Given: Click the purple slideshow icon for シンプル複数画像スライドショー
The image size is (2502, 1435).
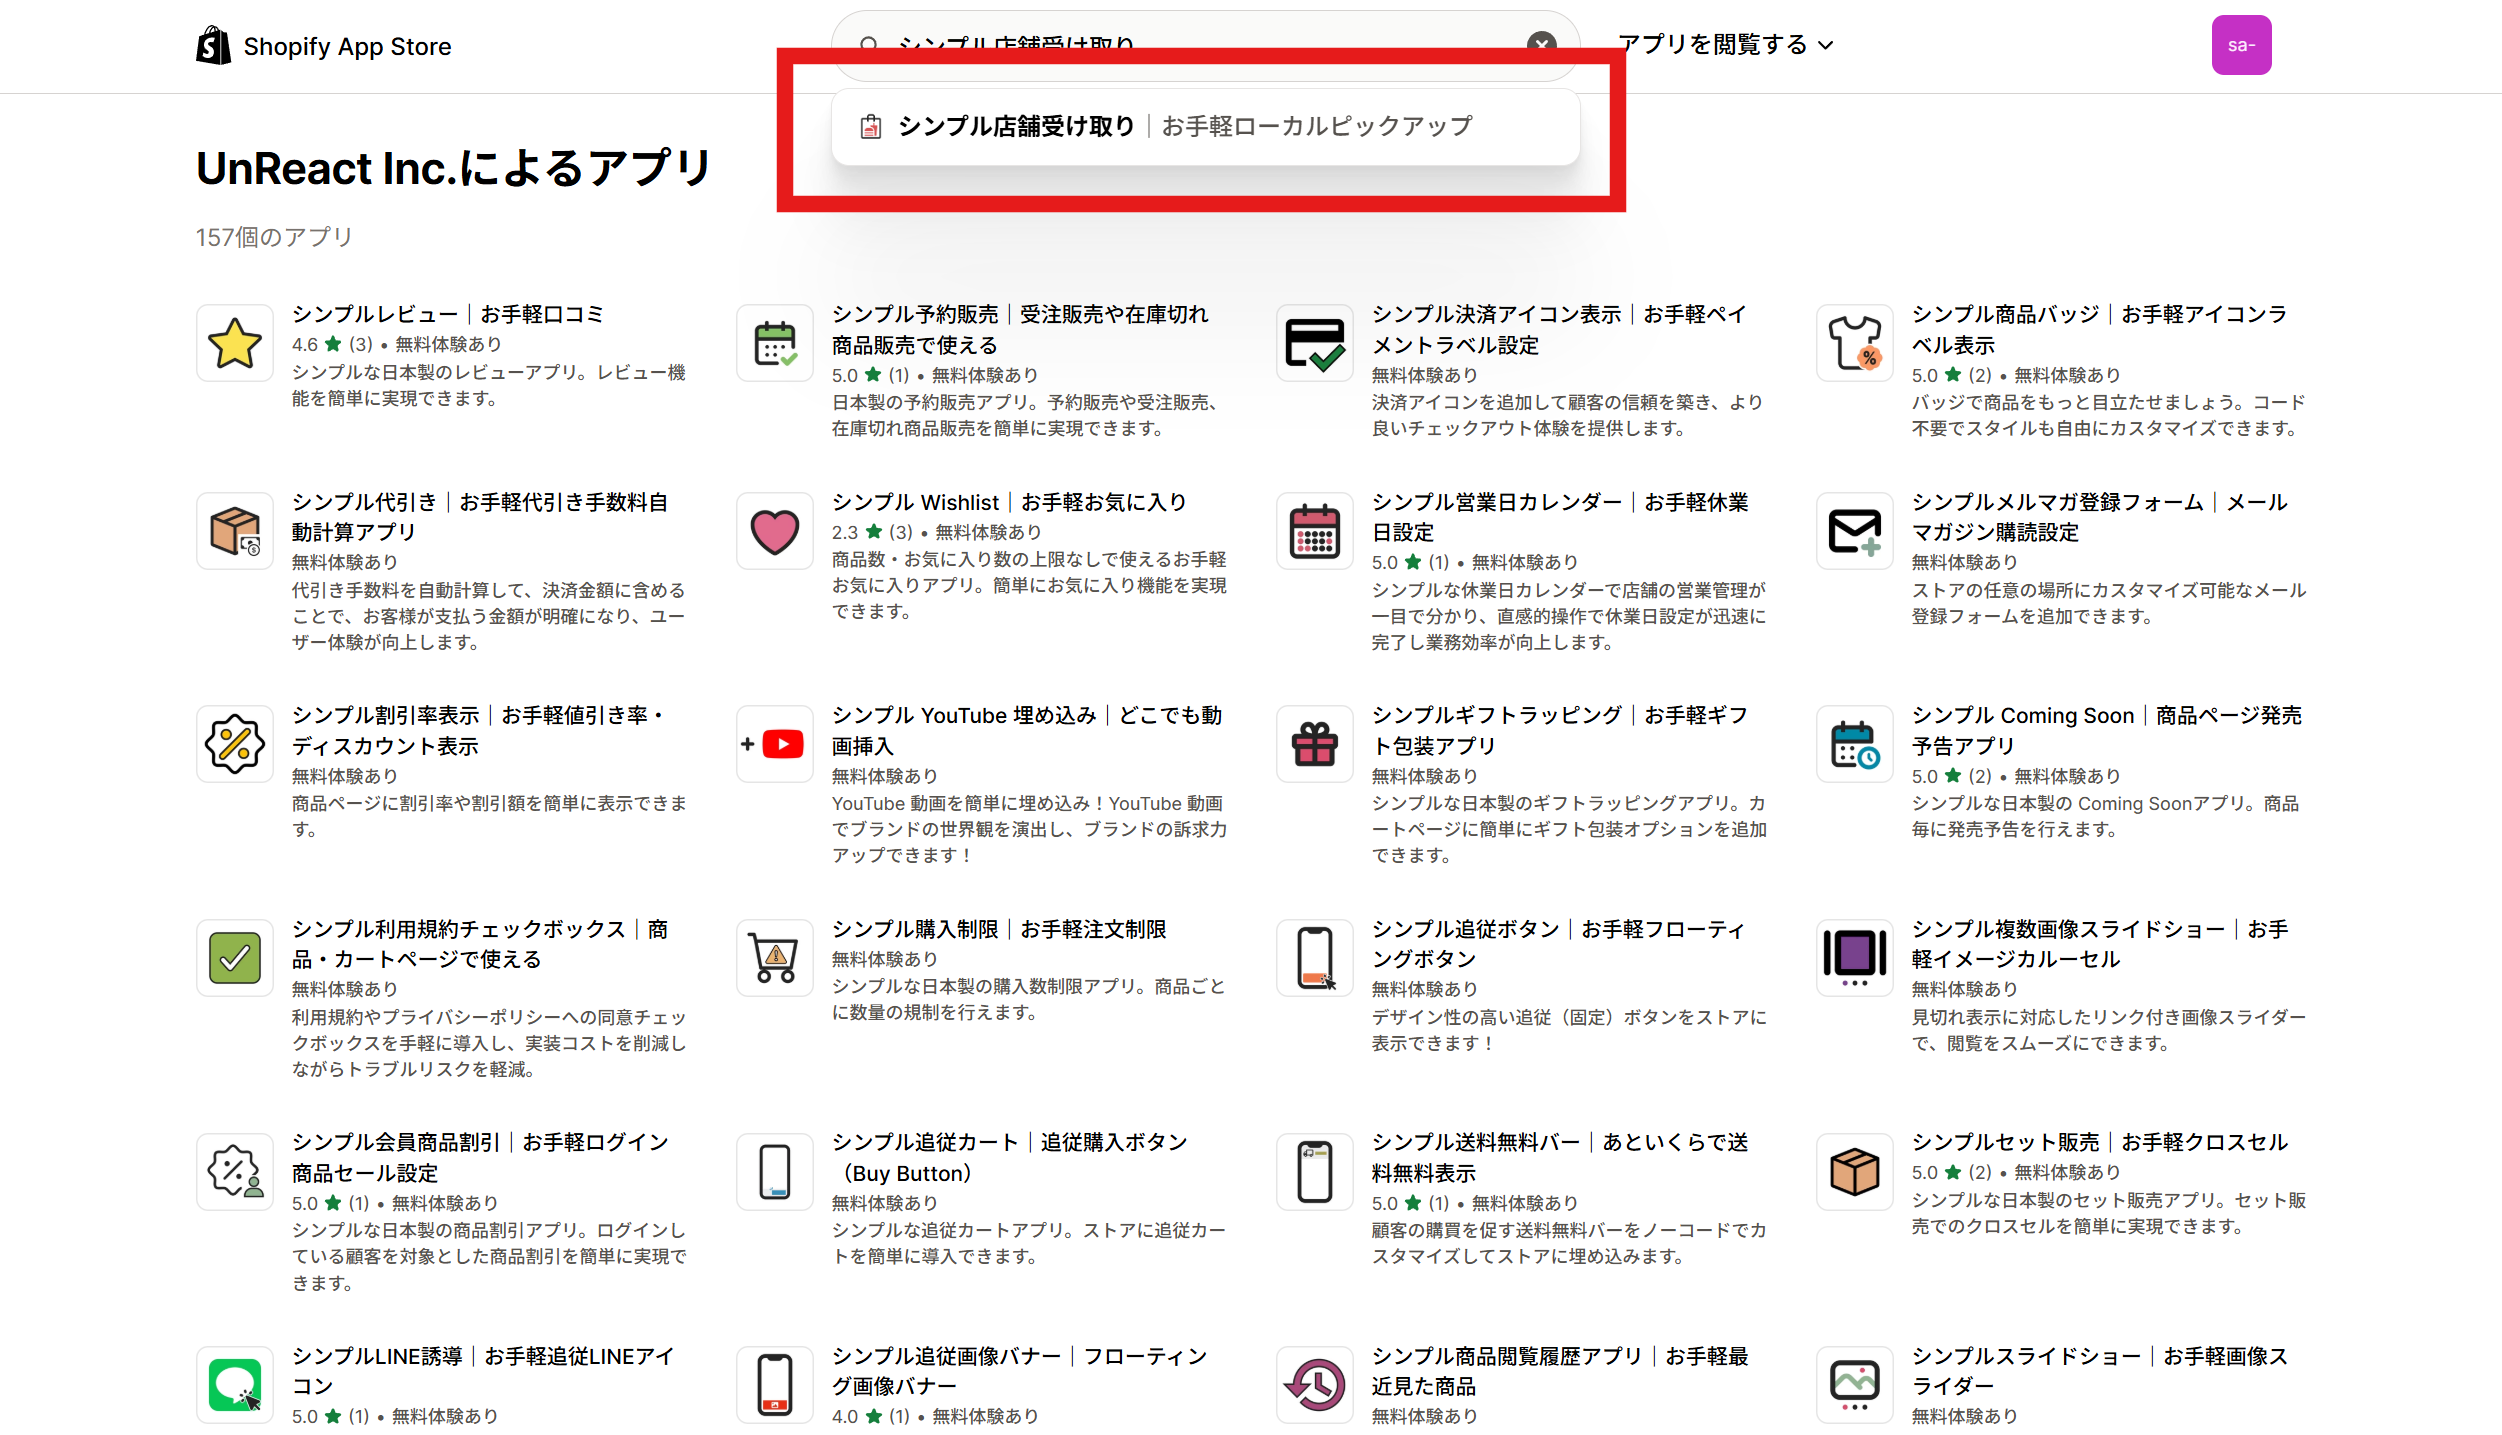Looking at the screenshot, I should click(1855, 958).
